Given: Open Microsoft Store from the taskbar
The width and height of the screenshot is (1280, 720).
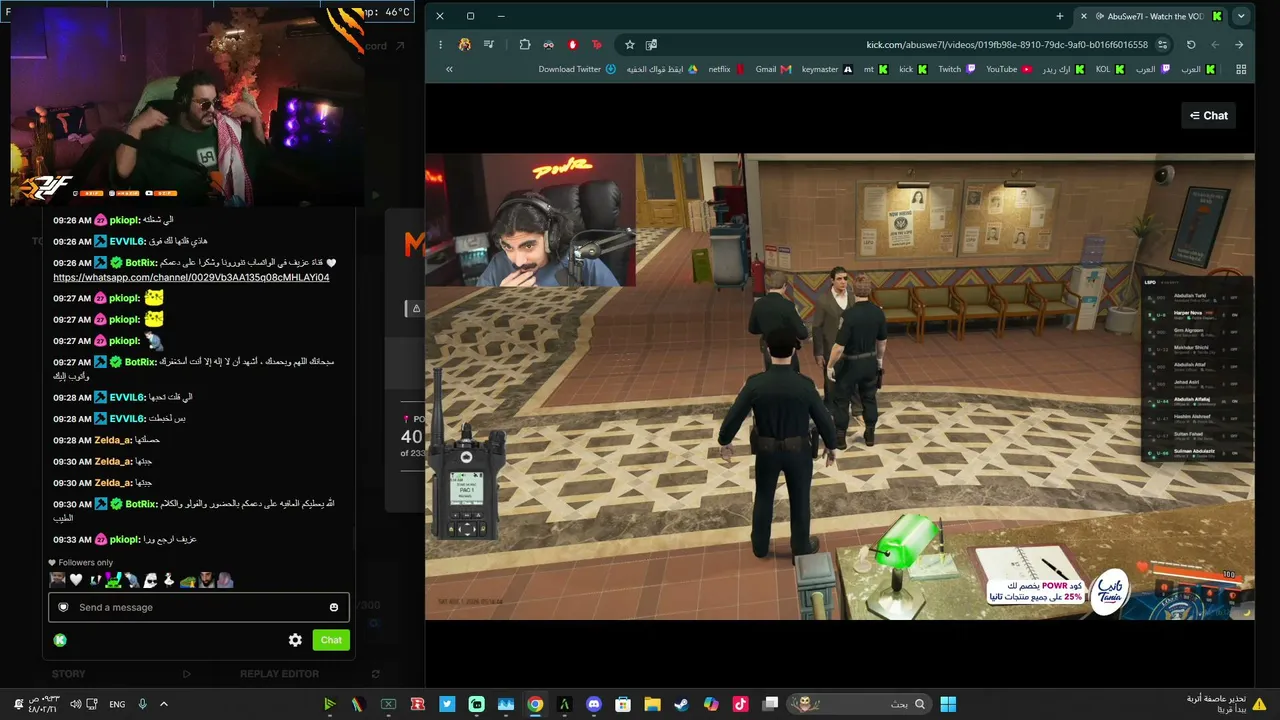Looking at the screenshot, I should pyautogui.click(x=623, y=704).
